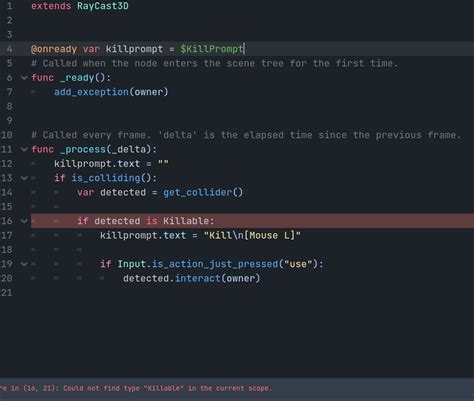This screenshot has height=401, width=474.
Task: Click the empty string on line 12
Action: click(x=163, y=163)
